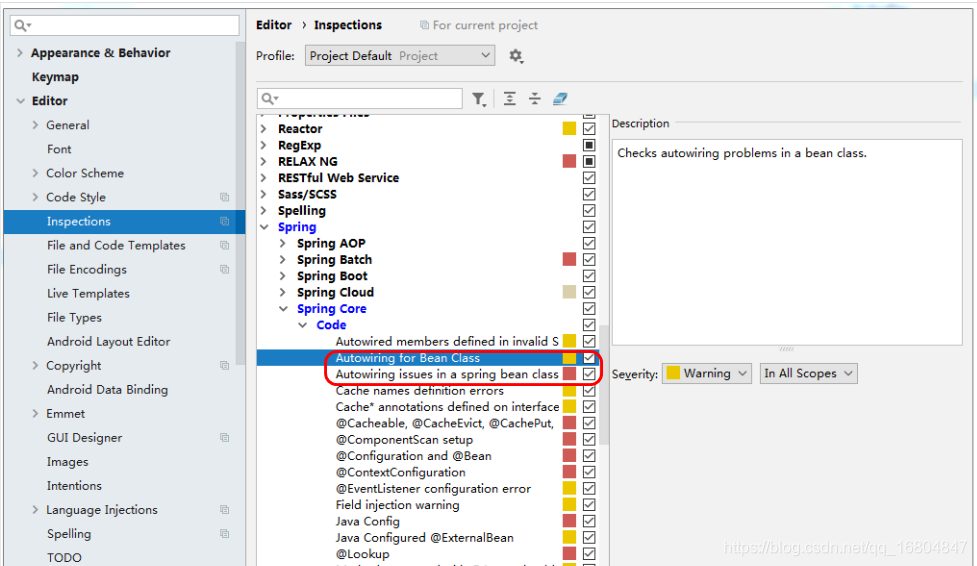Click the project icon beside sidebar Spelling
The height and width of the screenshot is (566, 977).
(x=224, y=534)
